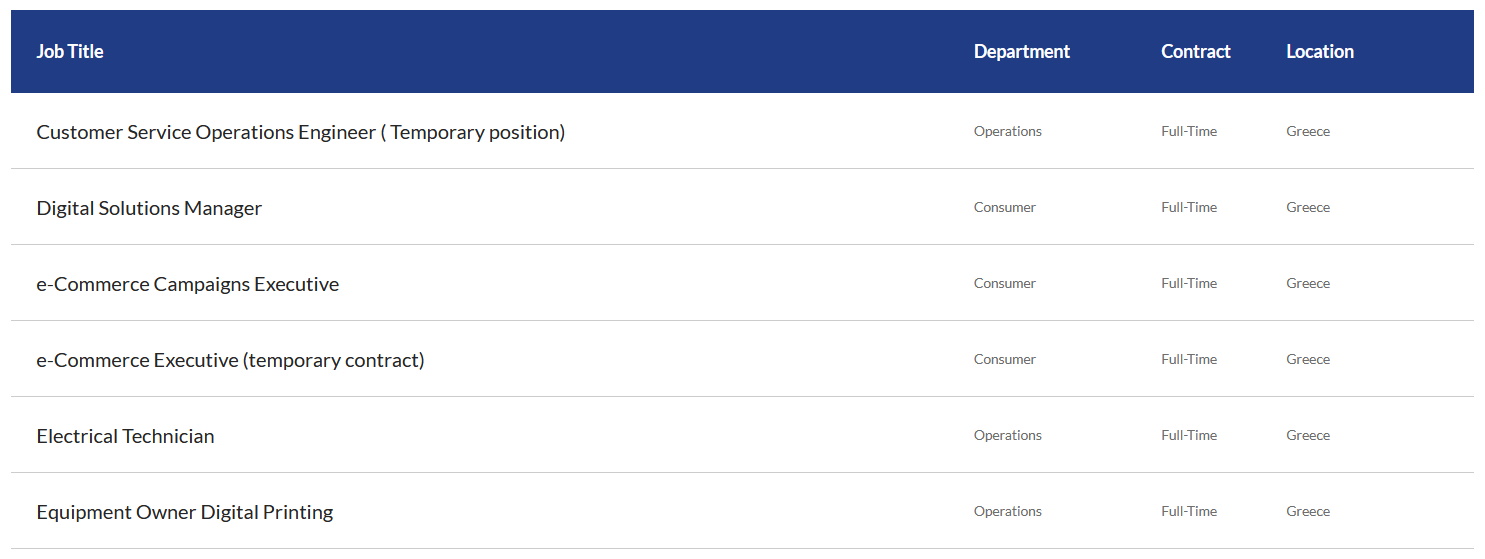Click Greece in e-Commerce Campaigns Executive row
Screen dimensions: 1485x559
coord(1308,283)
